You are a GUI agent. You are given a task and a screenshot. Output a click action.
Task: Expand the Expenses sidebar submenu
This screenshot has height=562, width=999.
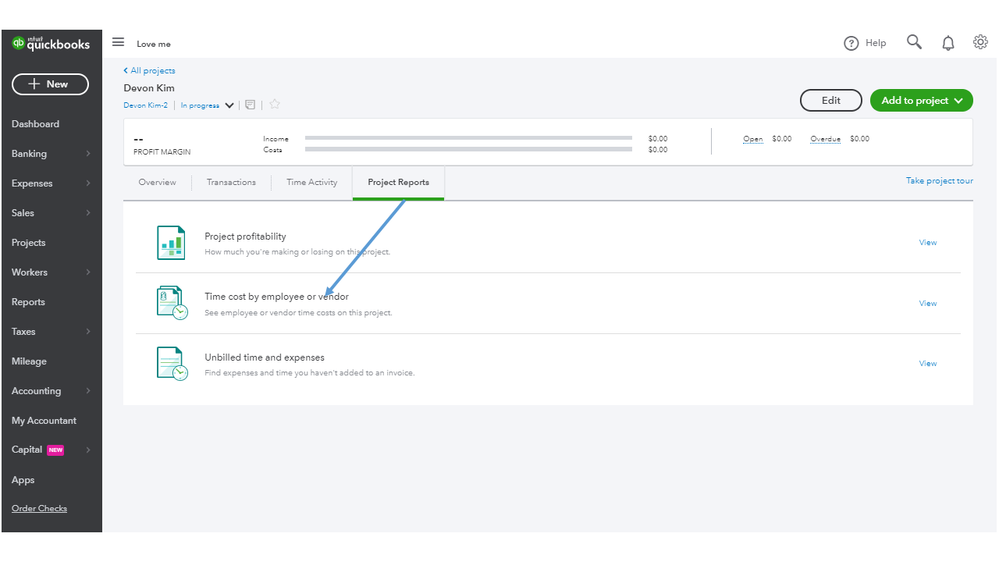click(x=88, y=184)
